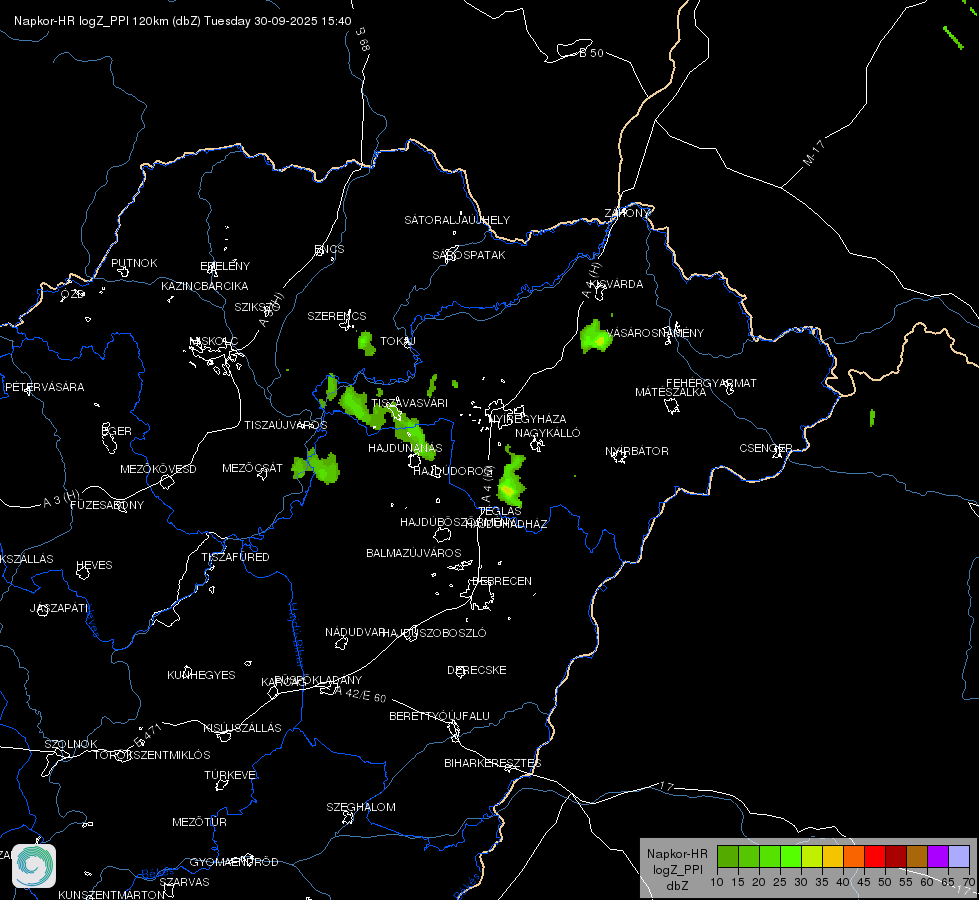Image resolution: width=979 pixels, height=900 pixels.
Task: Select the 50-55 dBZ dark red legend swatch
Action: [x=896, y=857]
